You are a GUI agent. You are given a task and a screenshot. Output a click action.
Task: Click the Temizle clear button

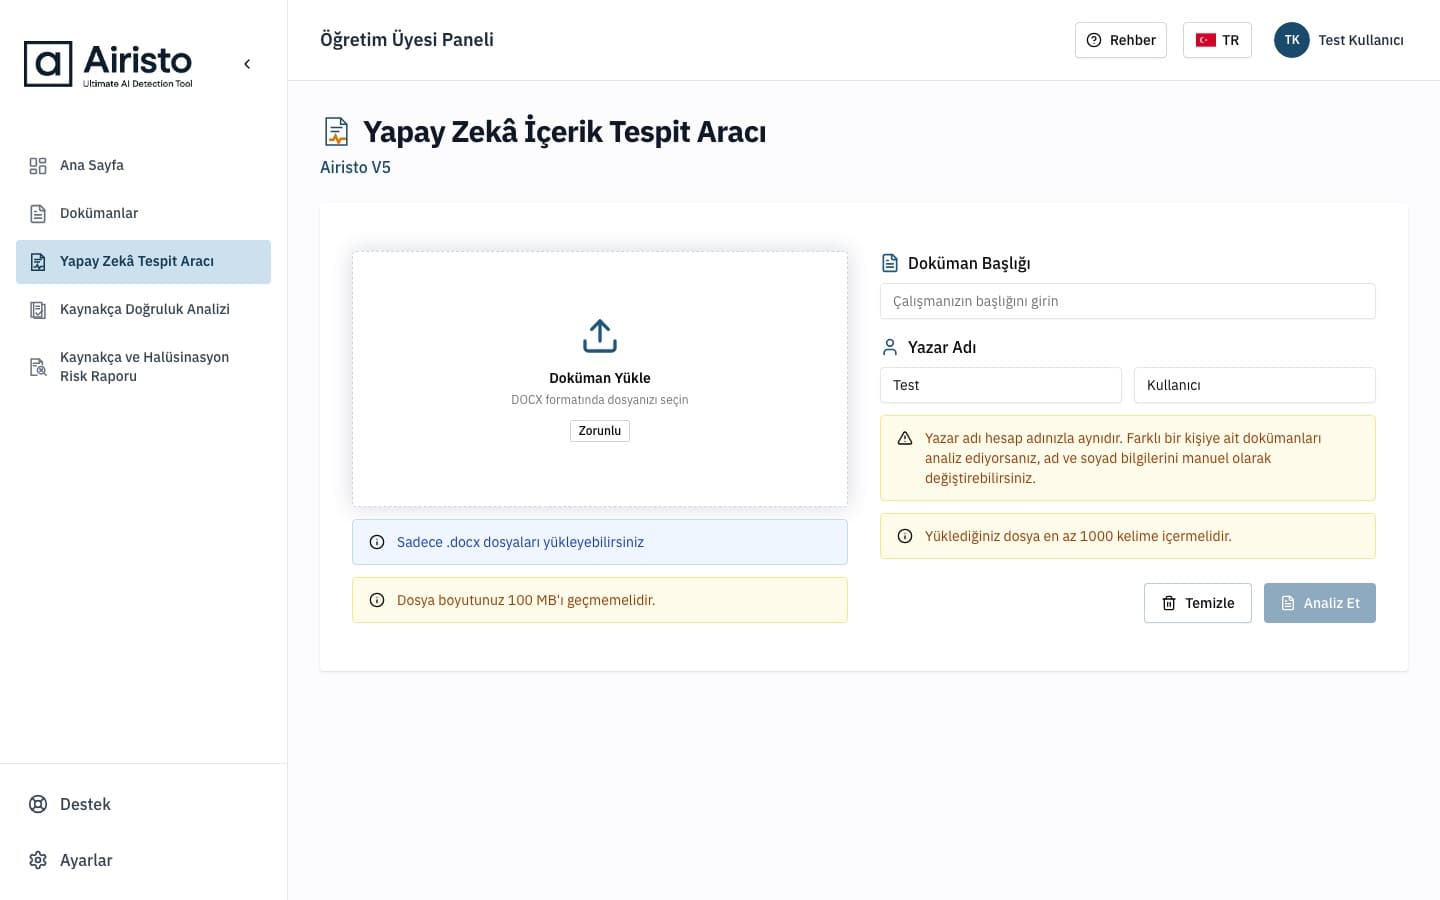point(1198,603)
